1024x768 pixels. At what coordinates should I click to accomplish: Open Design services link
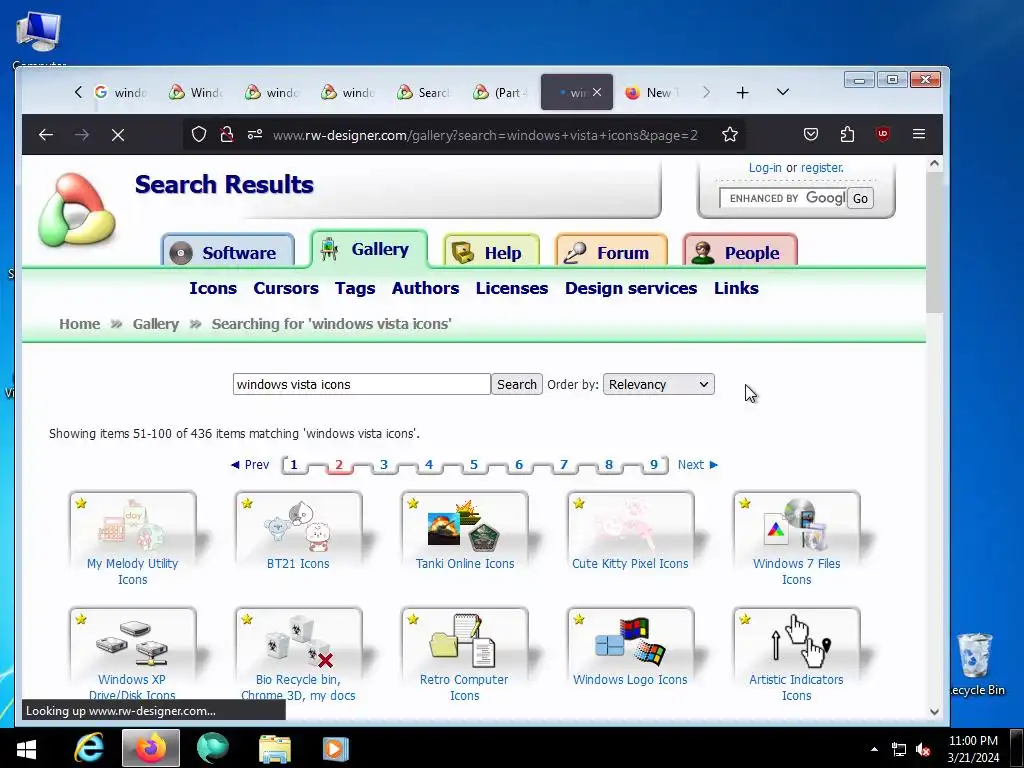631,288
